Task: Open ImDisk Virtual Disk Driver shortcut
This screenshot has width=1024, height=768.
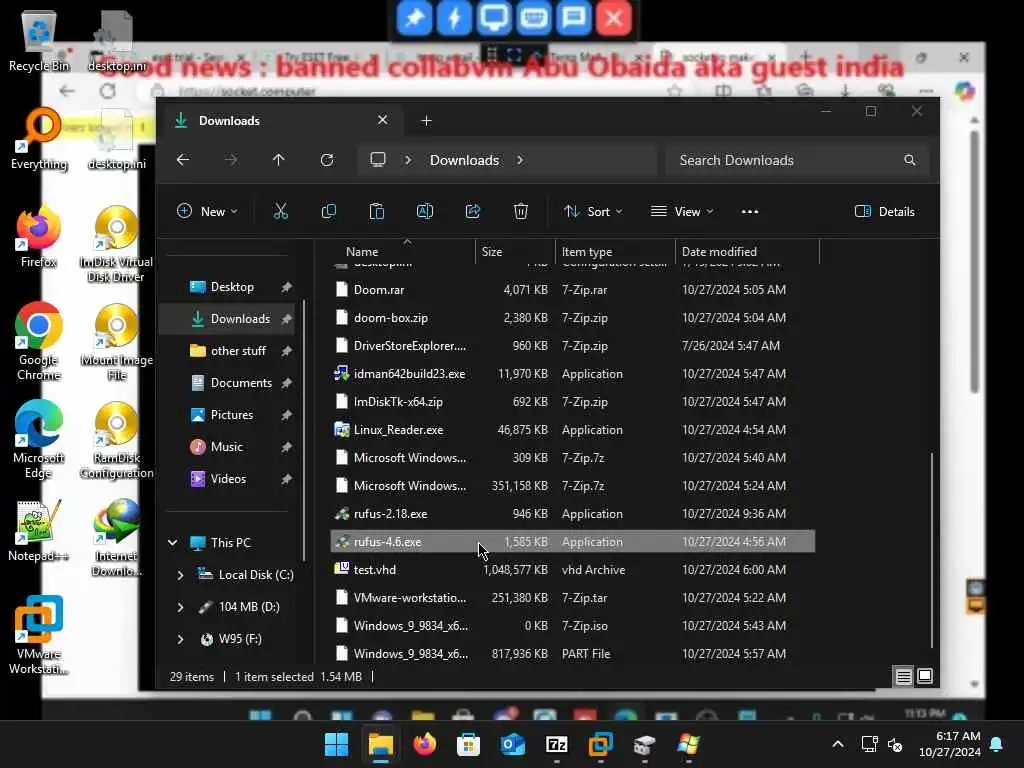Action: pos(116,244)
